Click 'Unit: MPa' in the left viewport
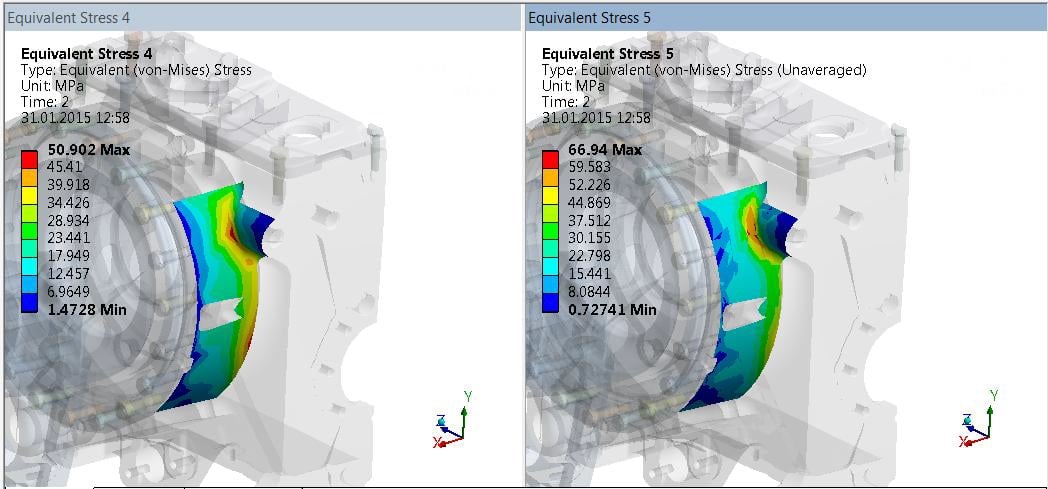Screen dimensions: 1048x489 click(x=53, y=86)
